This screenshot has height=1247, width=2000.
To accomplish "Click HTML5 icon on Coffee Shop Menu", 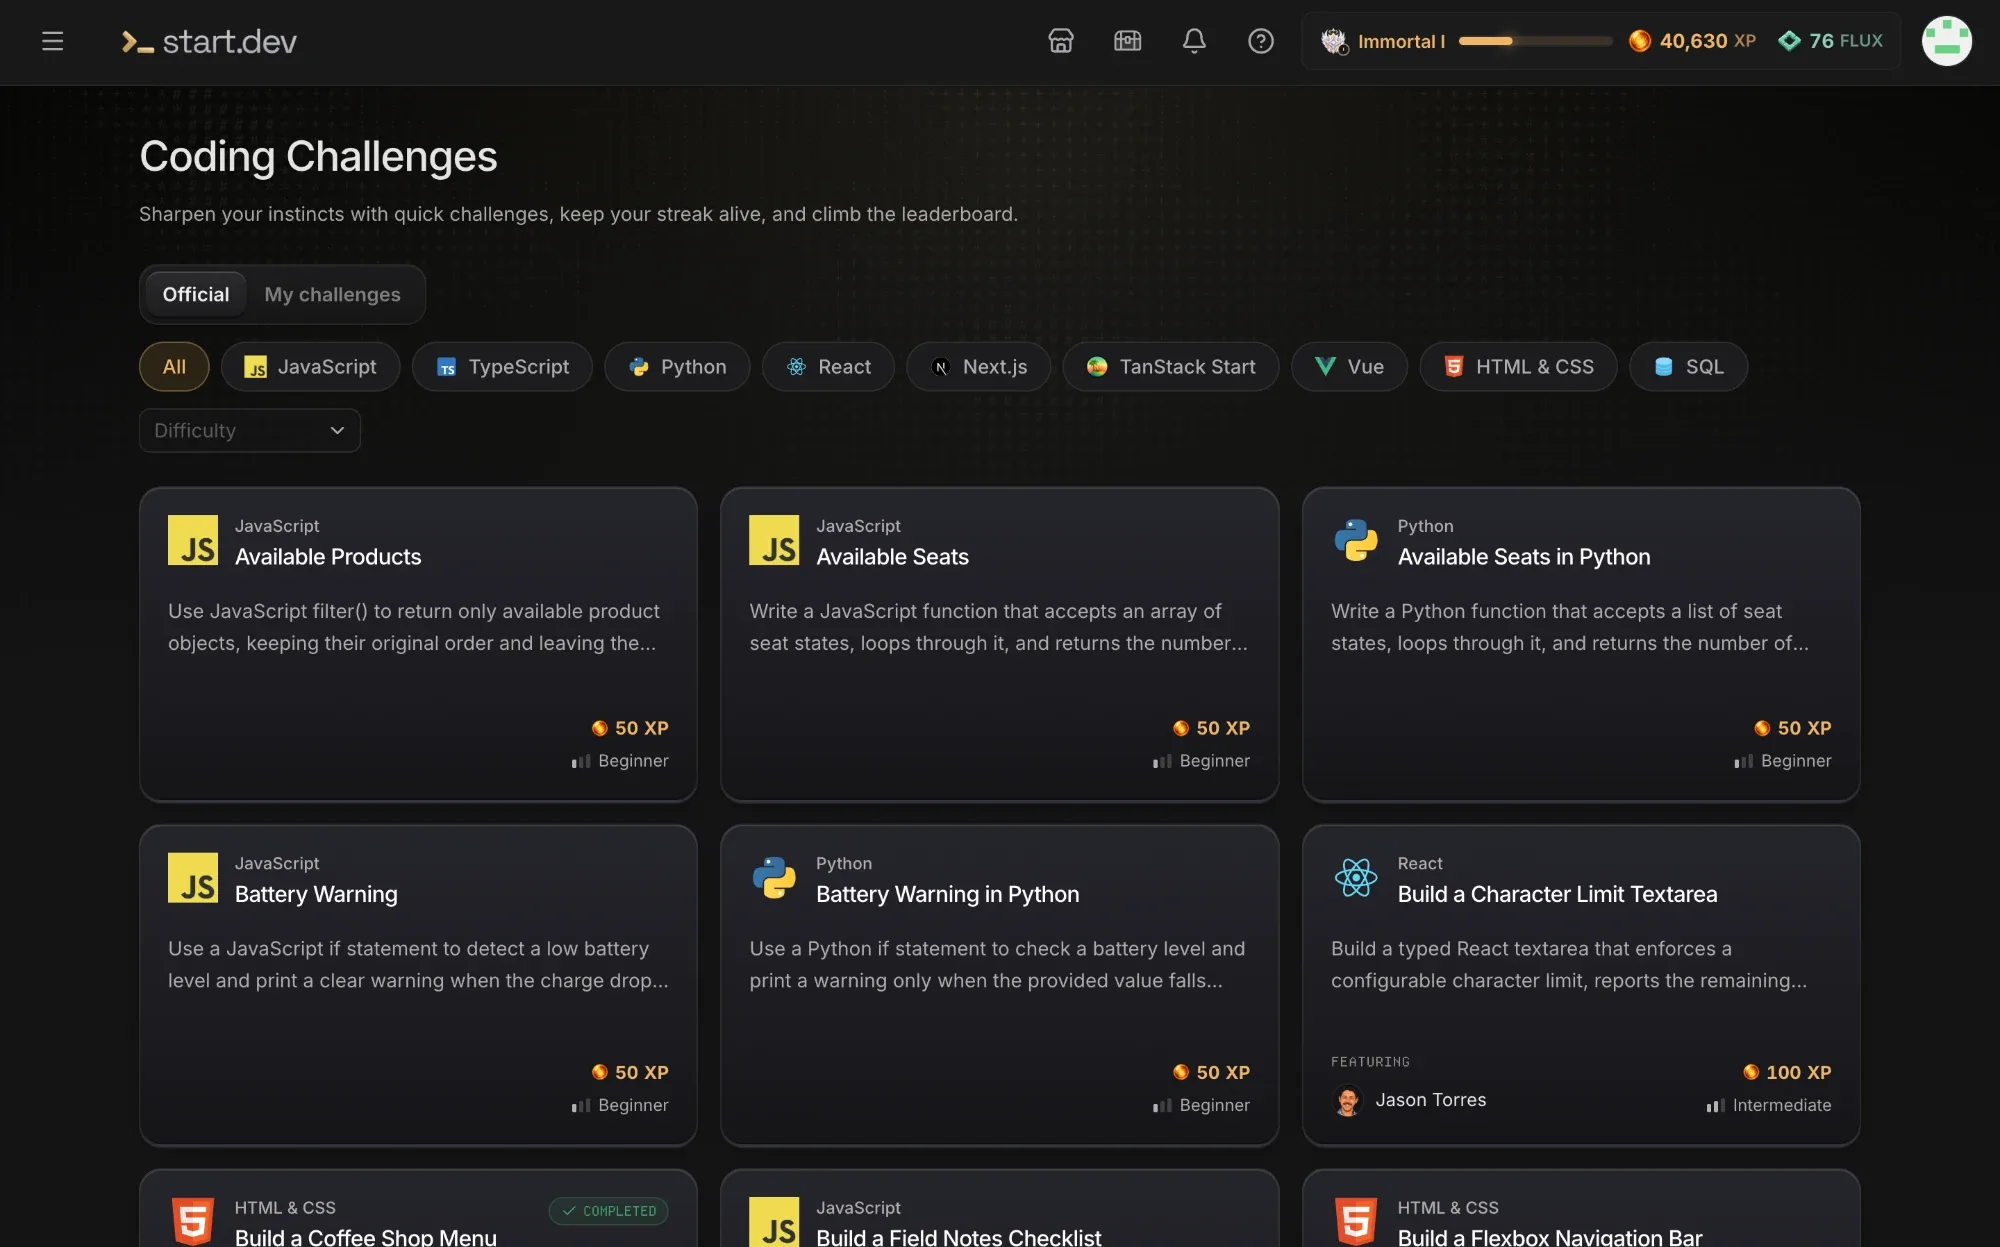I will click(x=193, y=1221).
